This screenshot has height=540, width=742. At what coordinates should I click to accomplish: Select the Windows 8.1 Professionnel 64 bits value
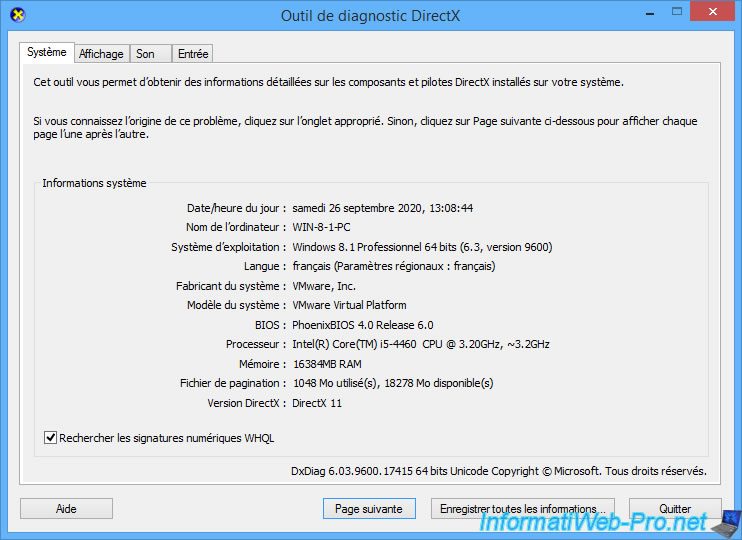(422, 247)
